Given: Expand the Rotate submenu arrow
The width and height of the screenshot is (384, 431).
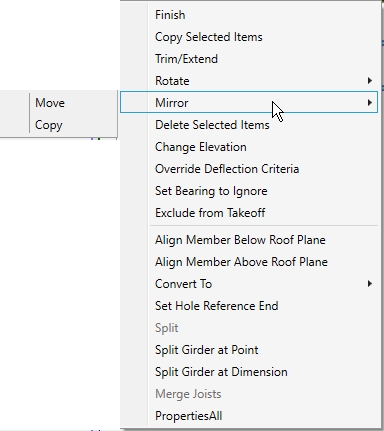Looking at the screenshot, I should tap(369, 81).
